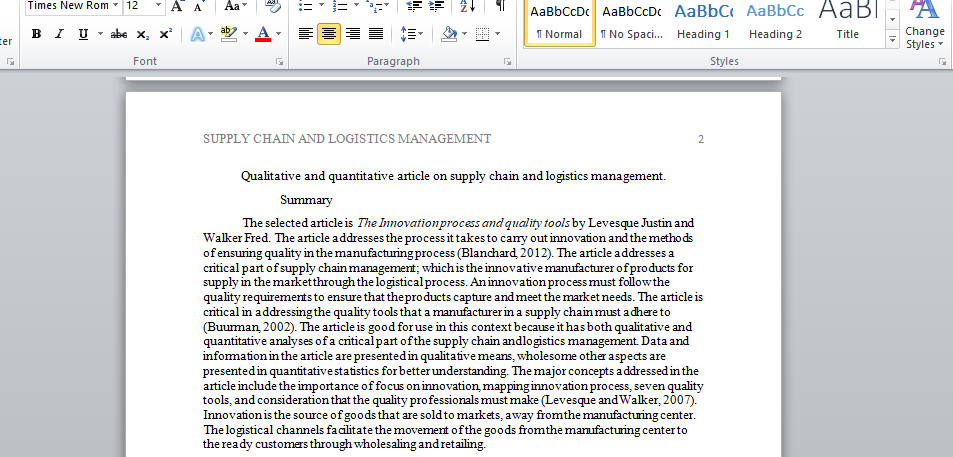Screen dimensions: 953x457
Task: Open Clipboard dialog launcher
Action: (10, 62)
